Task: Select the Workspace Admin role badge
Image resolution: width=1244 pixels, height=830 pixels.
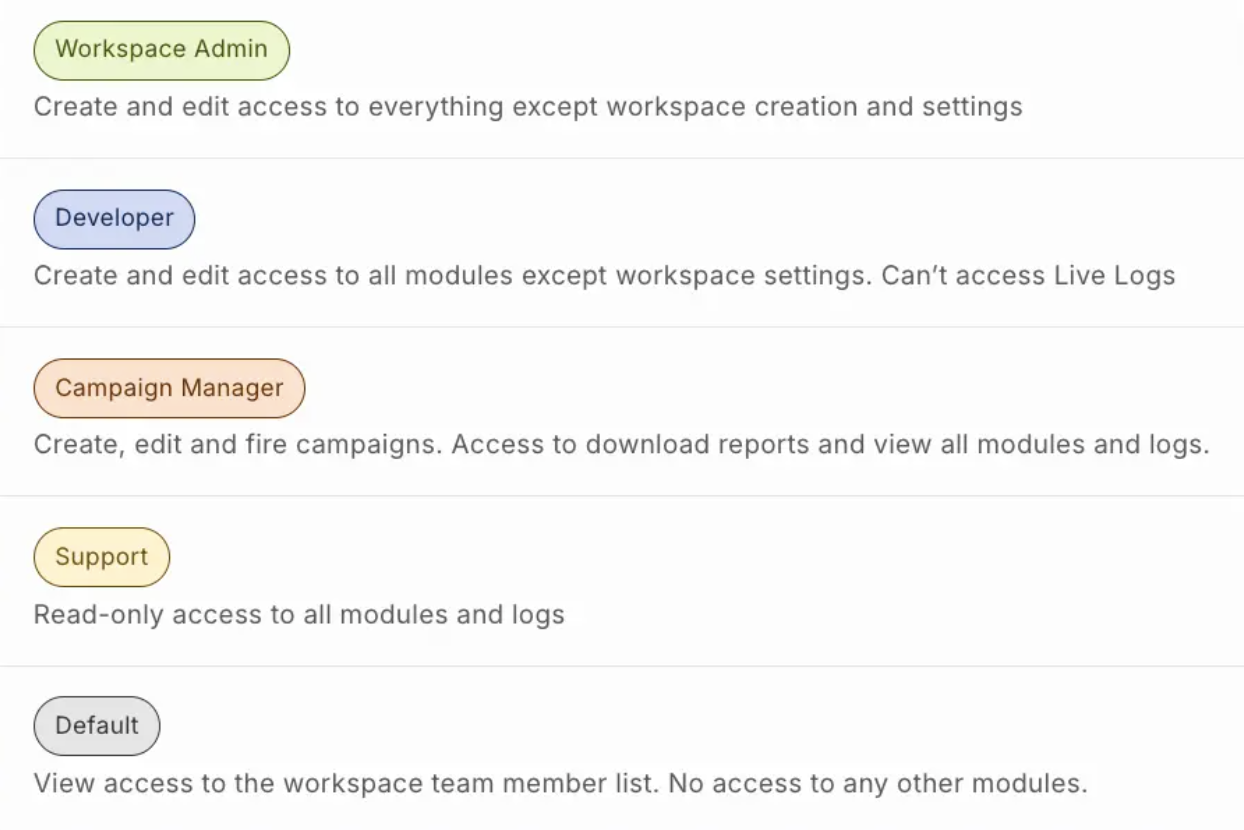Action: point(161,50)
